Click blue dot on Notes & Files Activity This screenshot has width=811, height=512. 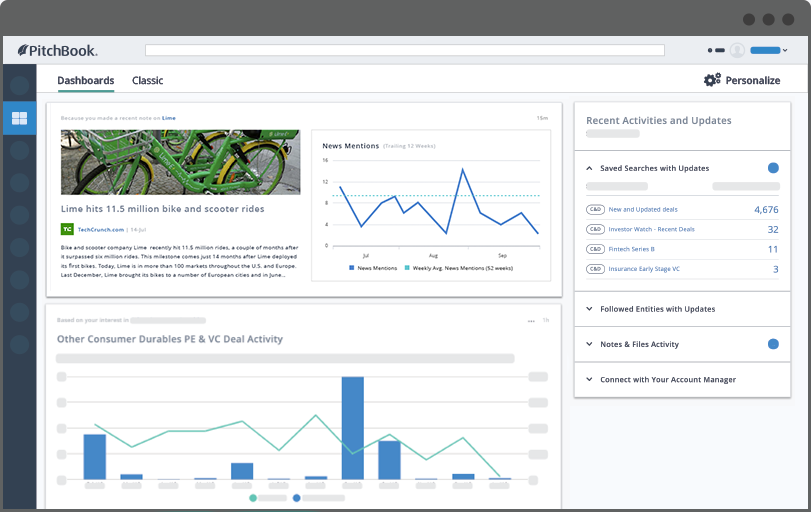(x=773, y=344)
